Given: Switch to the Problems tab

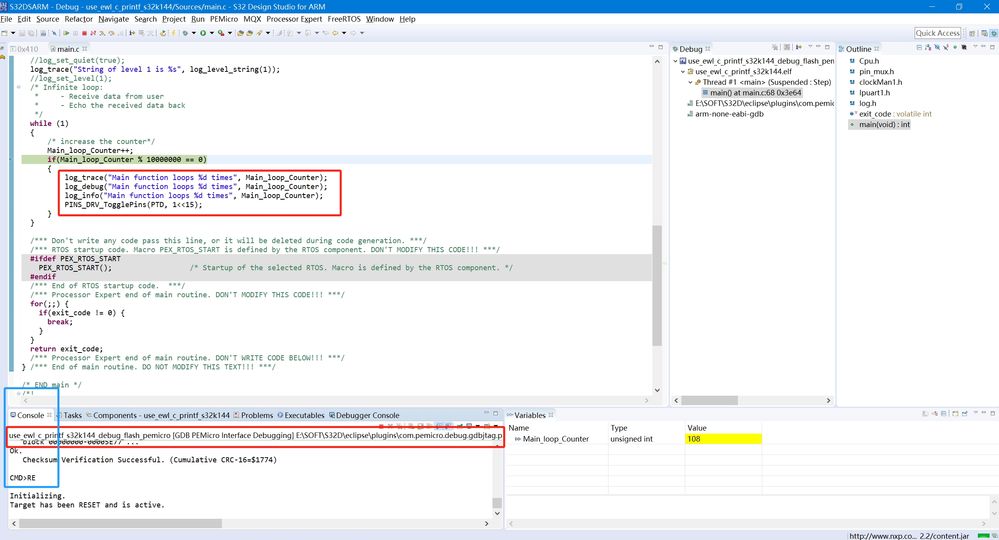Looking at the screenshot, I should (x=253, y=415).
